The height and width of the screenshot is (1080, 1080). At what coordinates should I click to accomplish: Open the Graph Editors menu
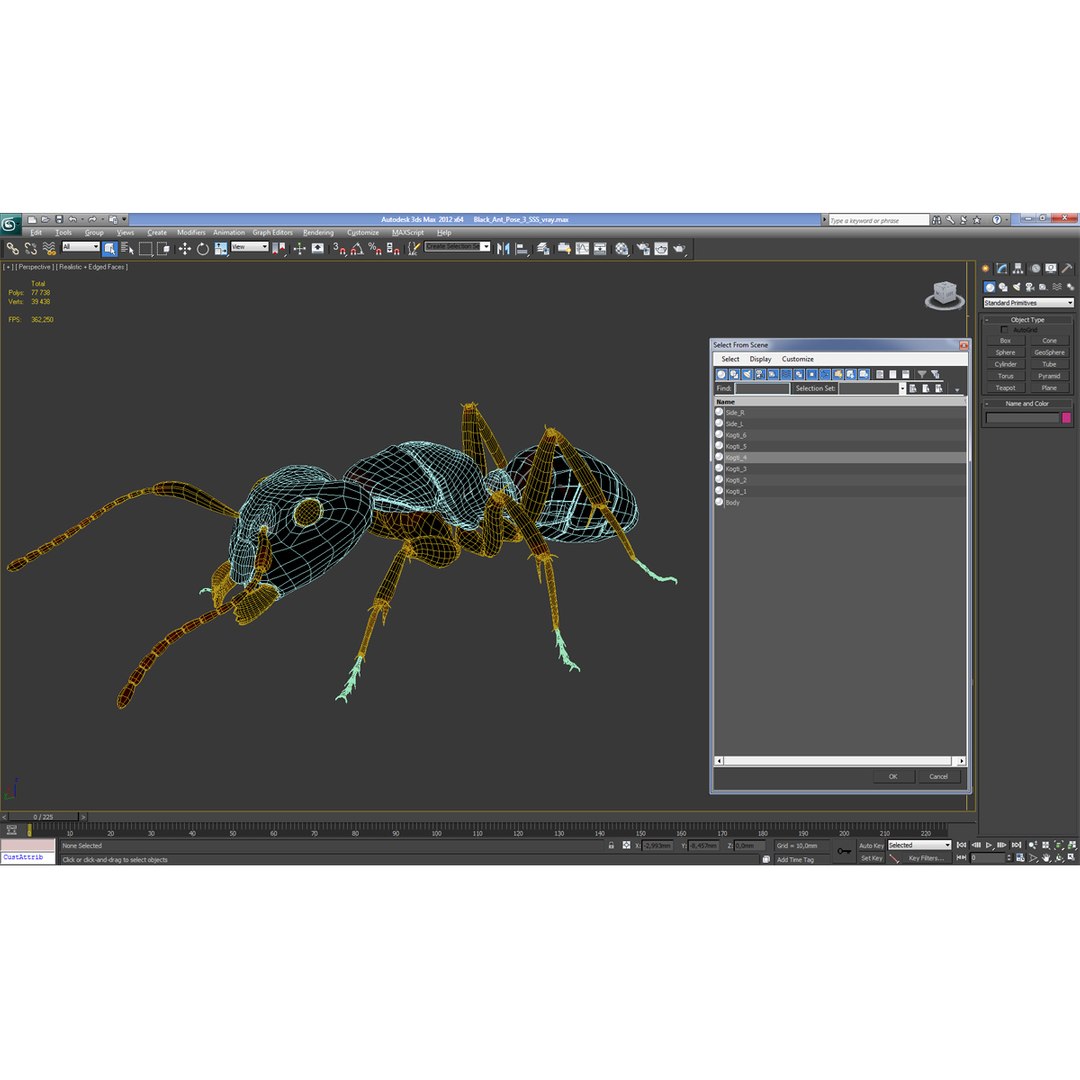272,233
